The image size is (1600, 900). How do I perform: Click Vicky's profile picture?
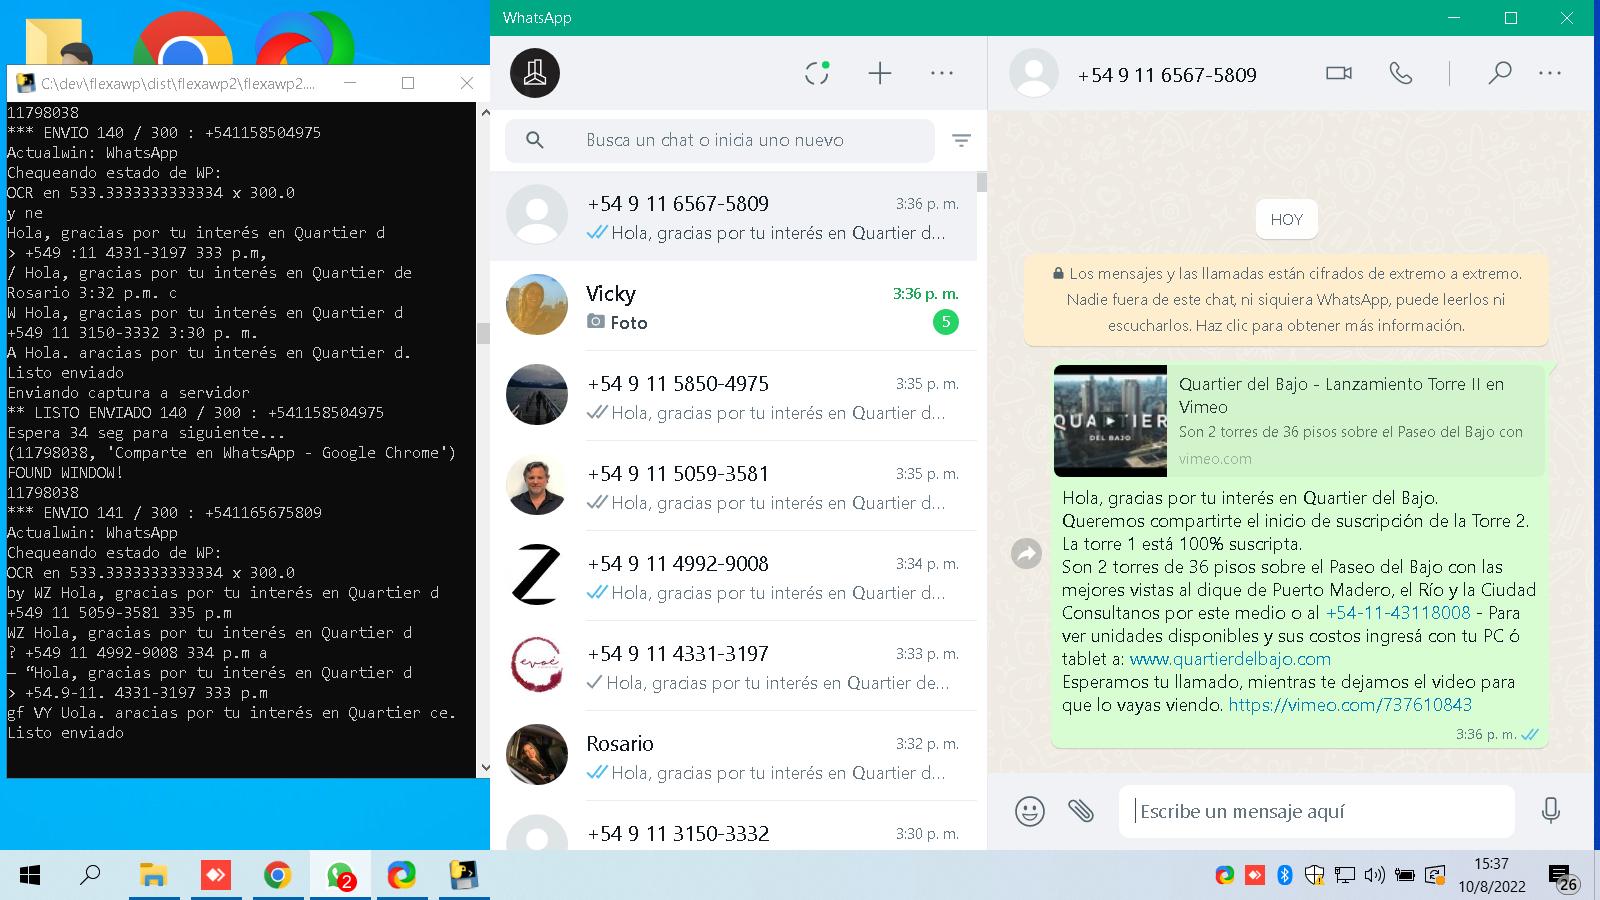(537, 304)
